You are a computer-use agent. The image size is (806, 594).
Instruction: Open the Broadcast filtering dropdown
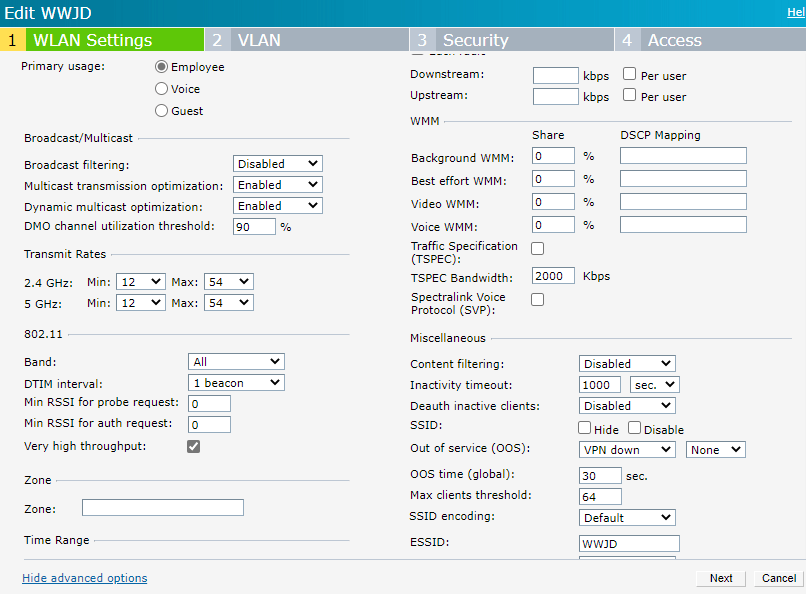(x=277, y=163)
